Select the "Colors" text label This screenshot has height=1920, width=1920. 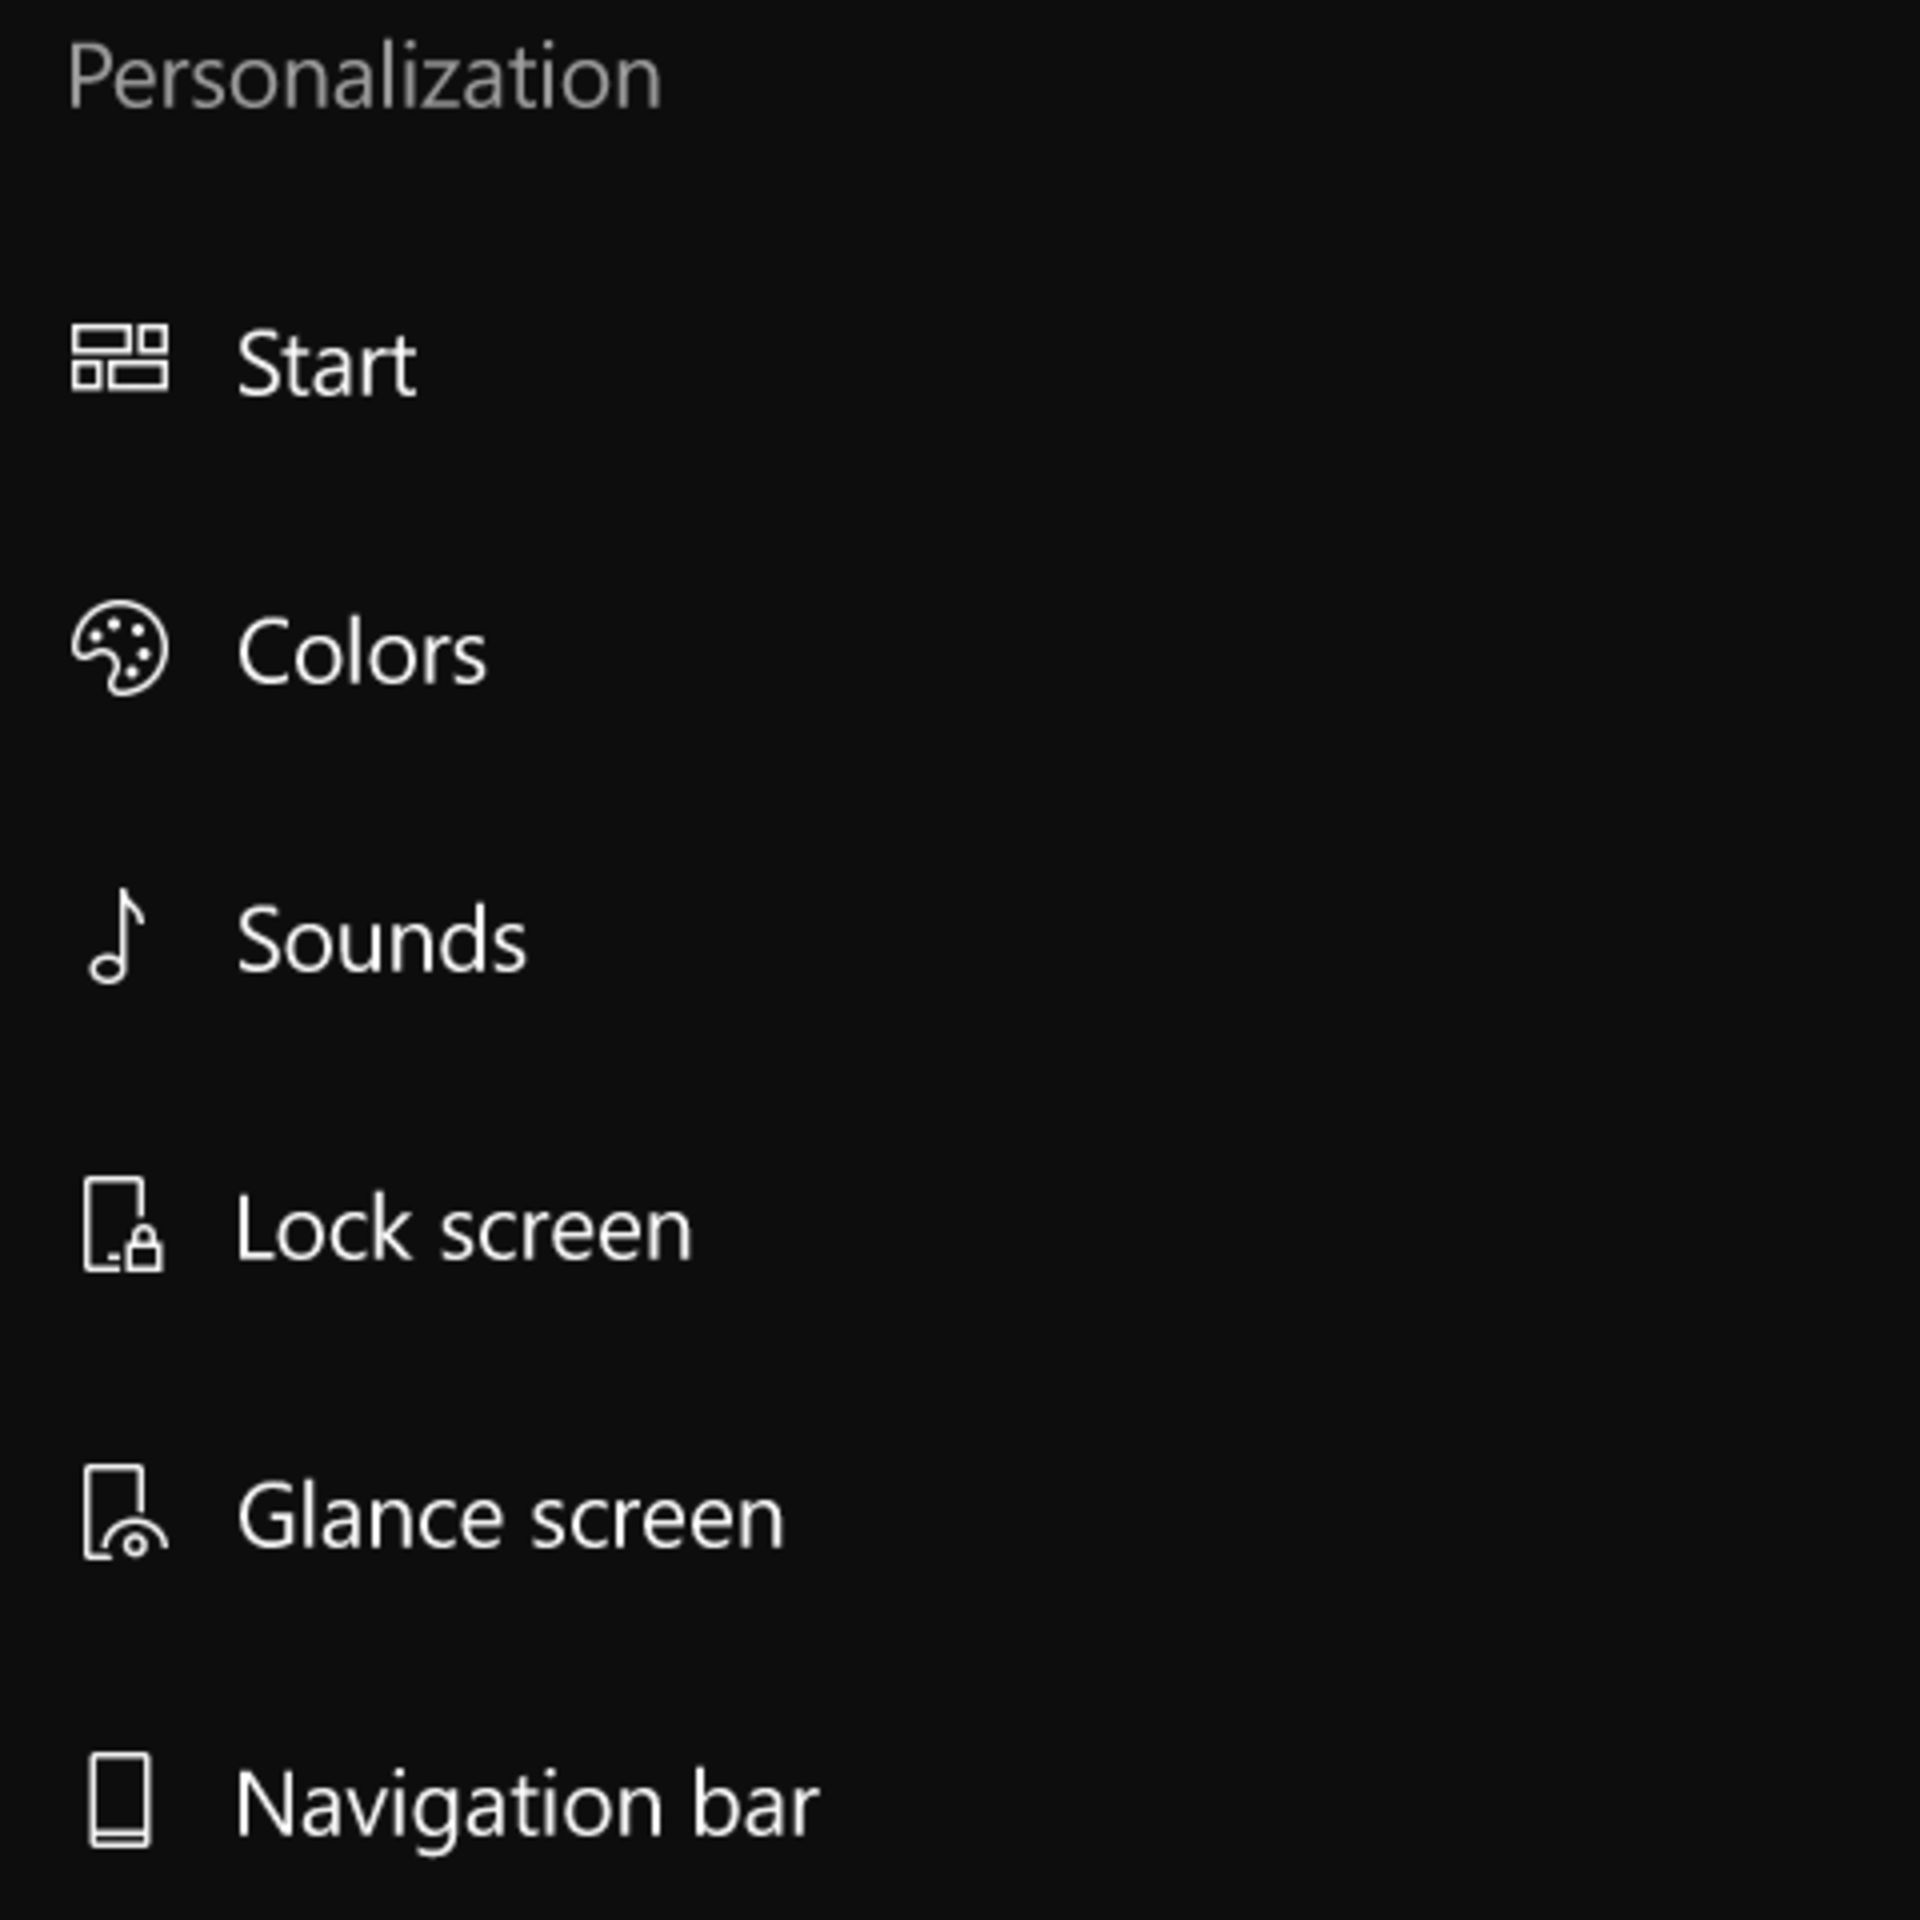(361, 653)
